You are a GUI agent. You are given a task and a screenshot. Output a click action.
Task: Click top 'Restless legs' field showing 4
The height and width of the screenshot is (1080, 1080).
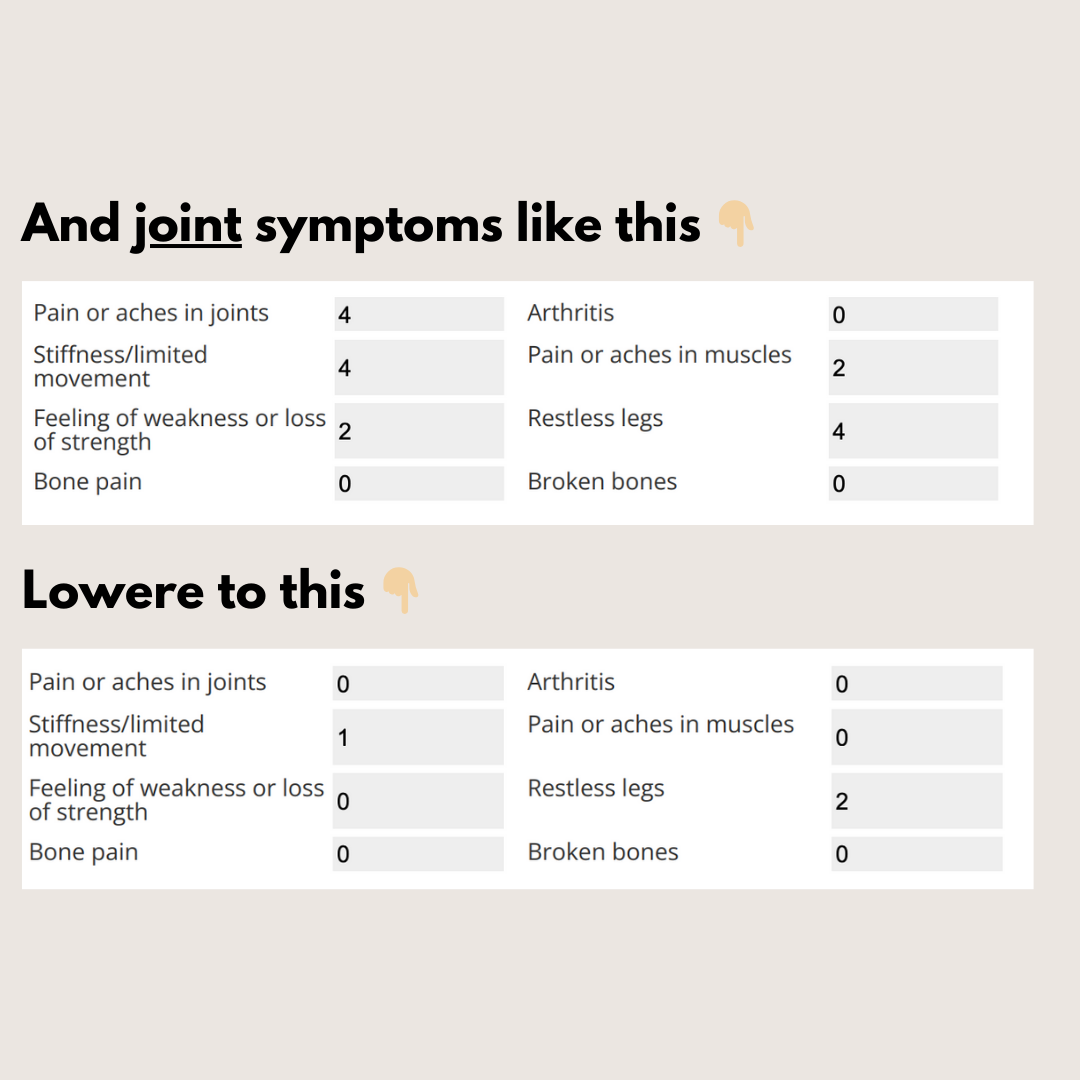913,430
